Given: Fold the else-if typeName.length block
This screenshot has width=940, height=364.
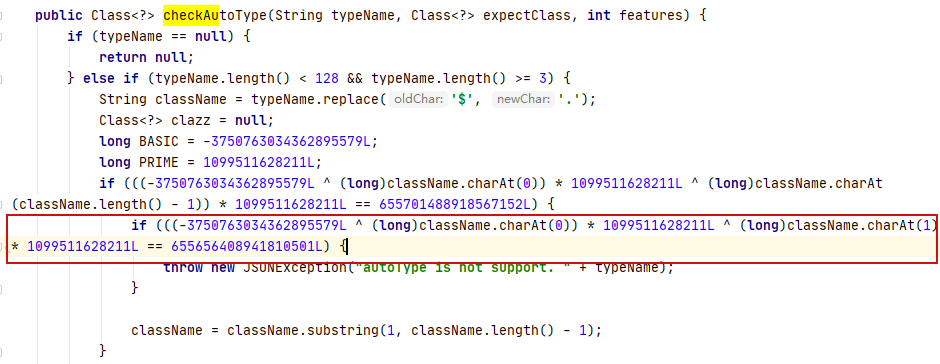Looking at the screenshot, I should pyautogui.click(x=1, y=79).
